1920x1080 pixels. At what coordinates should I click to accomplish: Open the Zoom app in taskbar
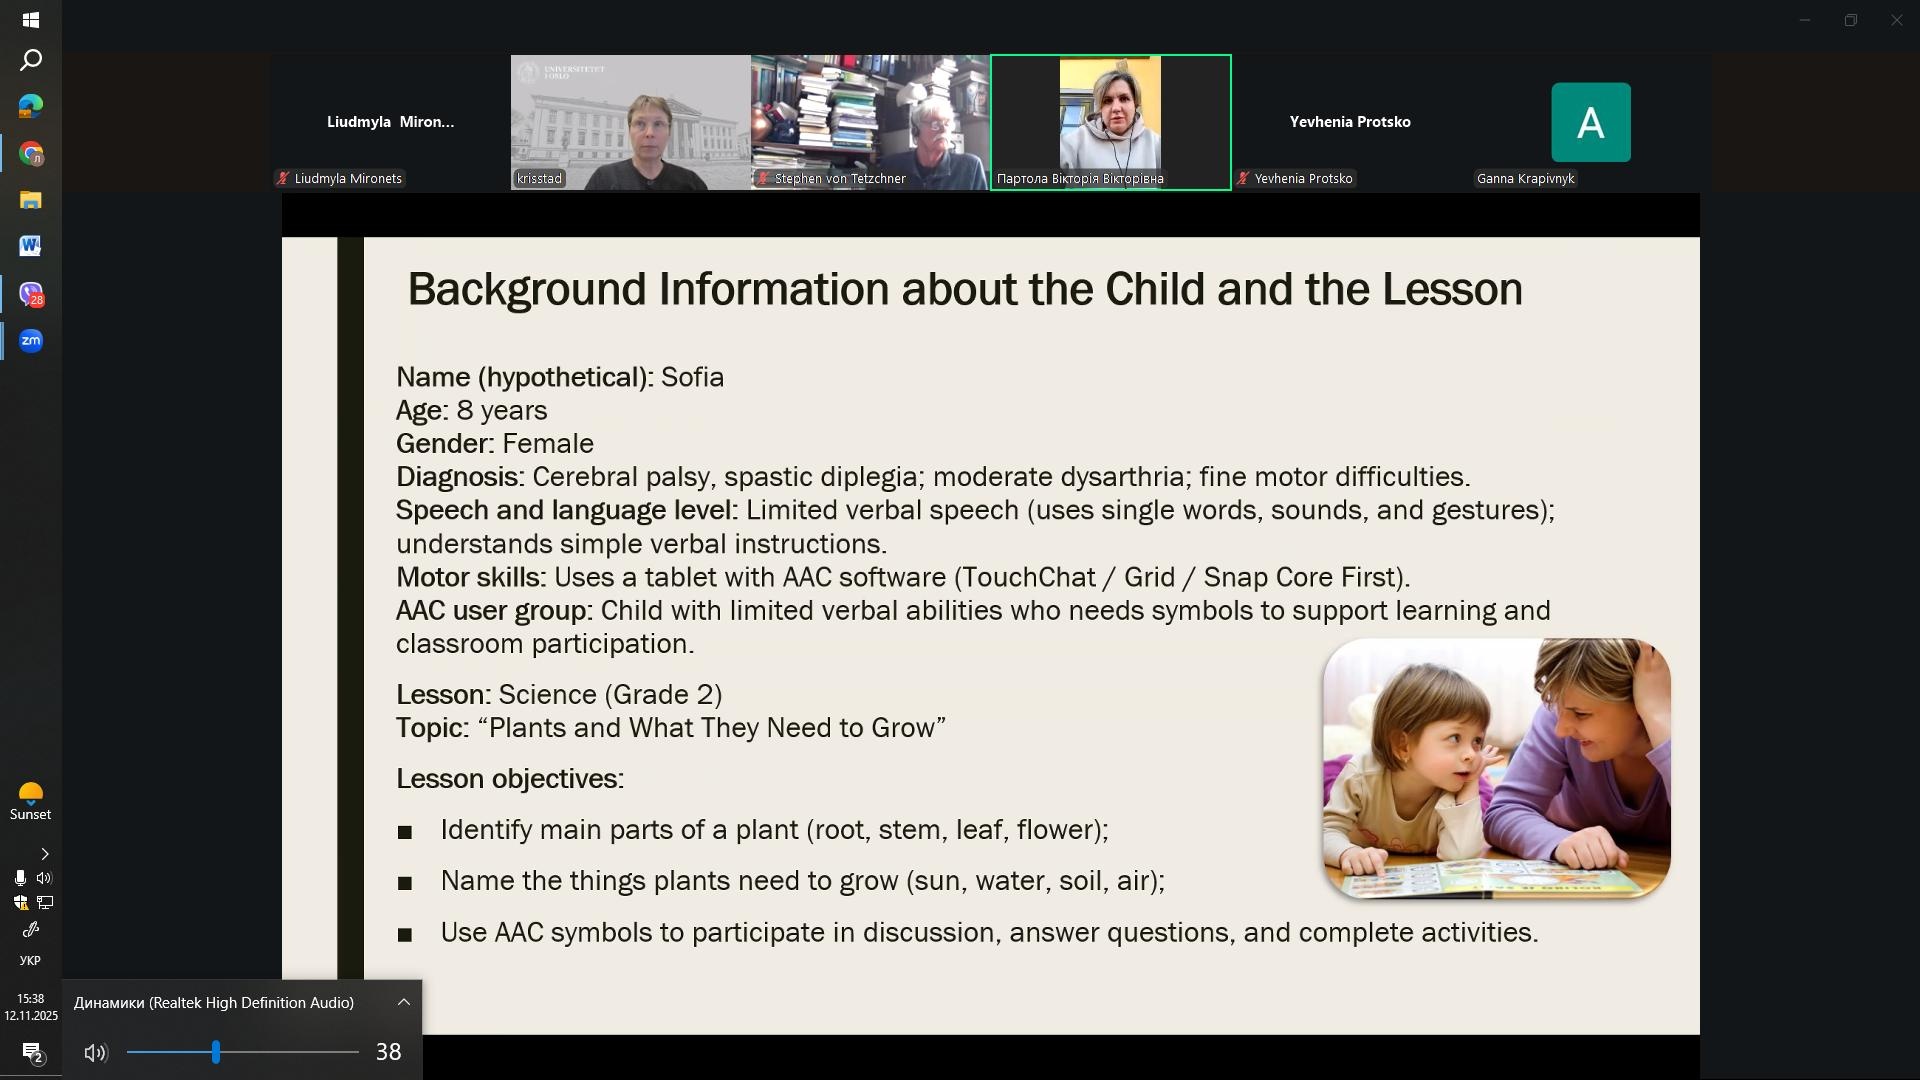point(31,341)
